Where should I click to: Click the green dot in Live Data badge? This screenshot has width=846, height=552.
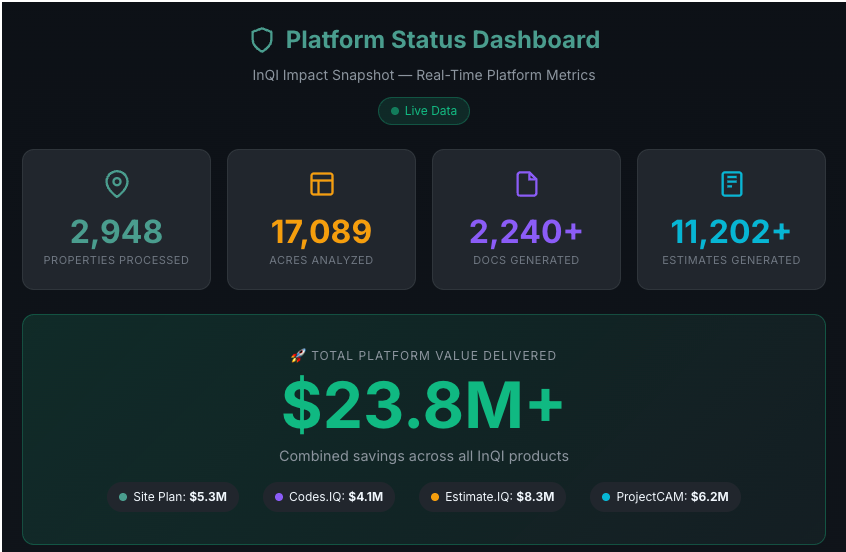click(x=395, y=111)
